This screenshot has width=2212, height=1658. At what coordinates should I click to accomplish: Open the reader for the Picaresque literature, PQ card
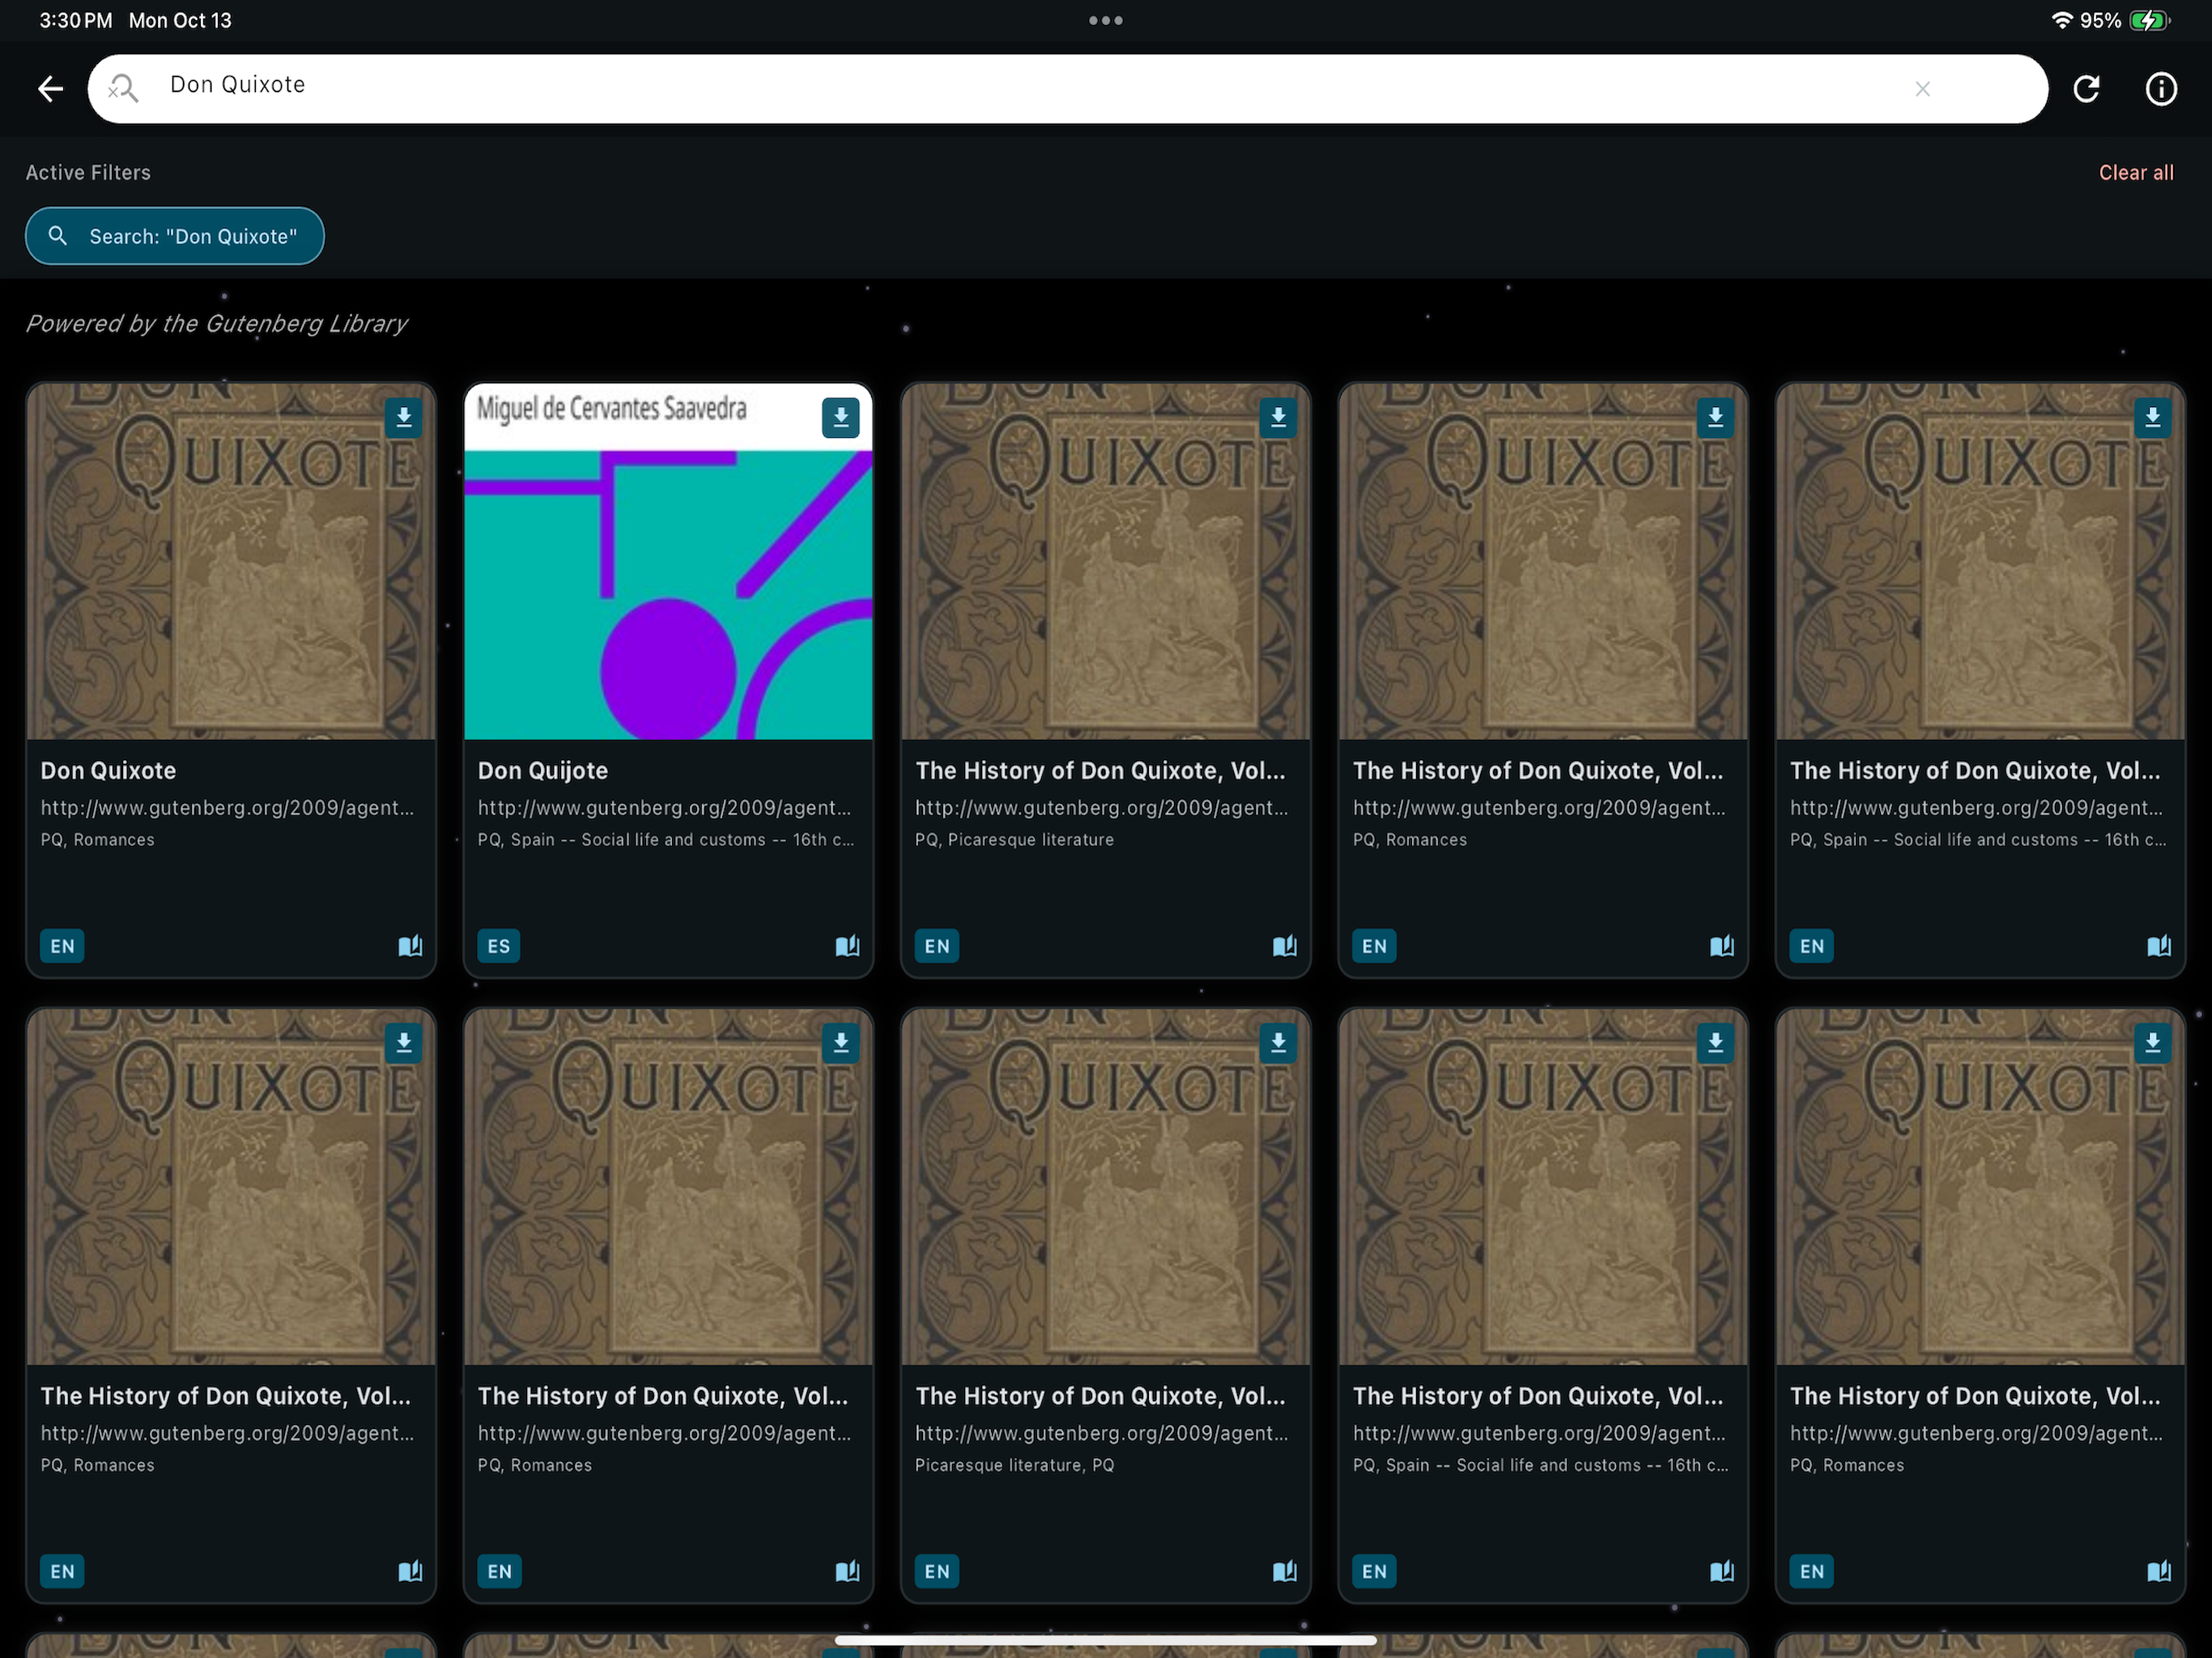1285,1571
